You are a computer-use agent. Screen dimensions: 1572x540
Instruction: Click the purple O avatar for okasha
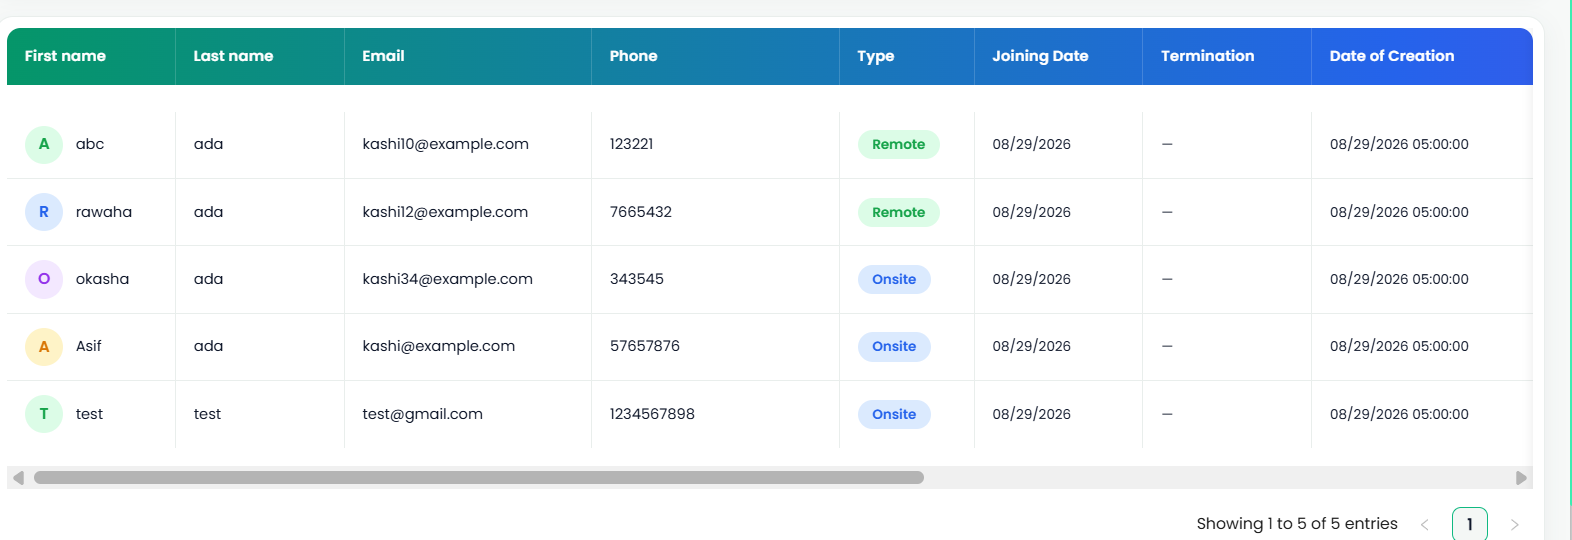point(44,279)
